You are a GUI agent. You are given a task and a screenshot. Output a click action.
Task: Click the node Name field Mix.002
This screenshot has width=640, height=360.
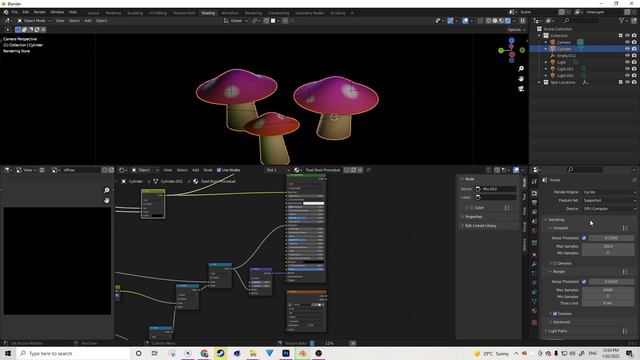(x=496, y=189)
